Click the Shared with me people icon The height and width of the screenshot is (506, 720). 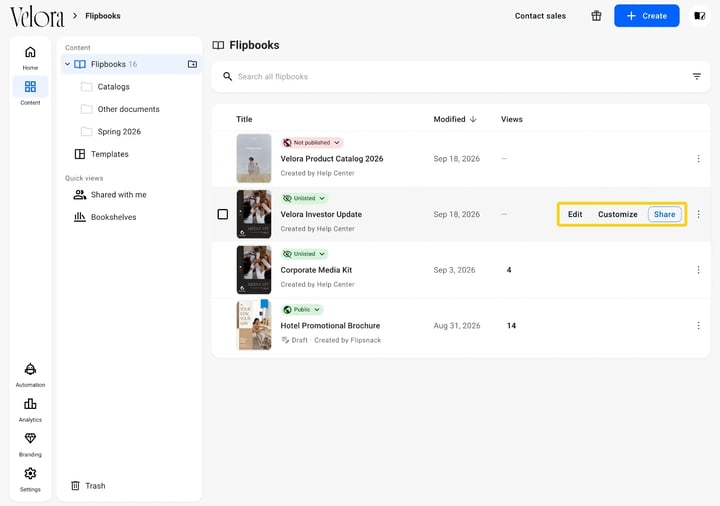point(80,195)
